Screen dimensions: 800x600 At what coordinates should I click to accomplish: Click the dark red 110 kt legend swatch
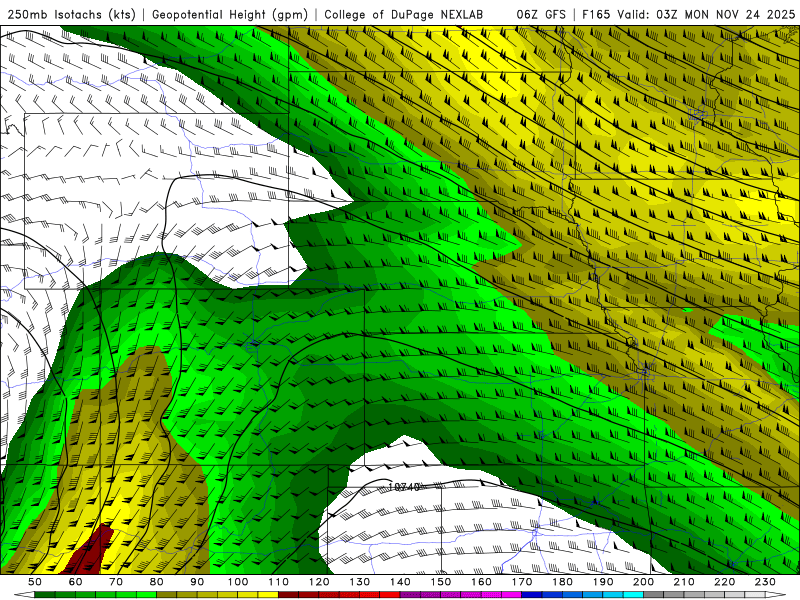pos(288,595)
